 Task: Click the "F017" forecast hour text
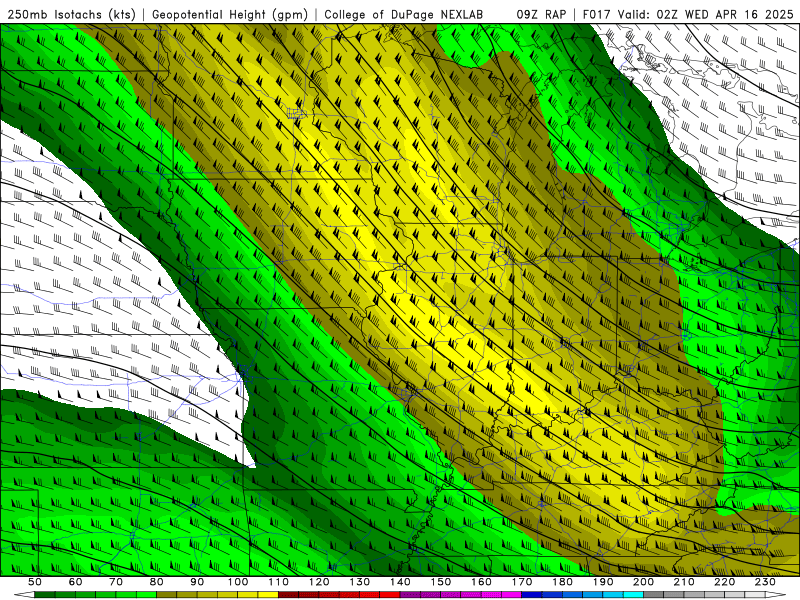[597, 14]
